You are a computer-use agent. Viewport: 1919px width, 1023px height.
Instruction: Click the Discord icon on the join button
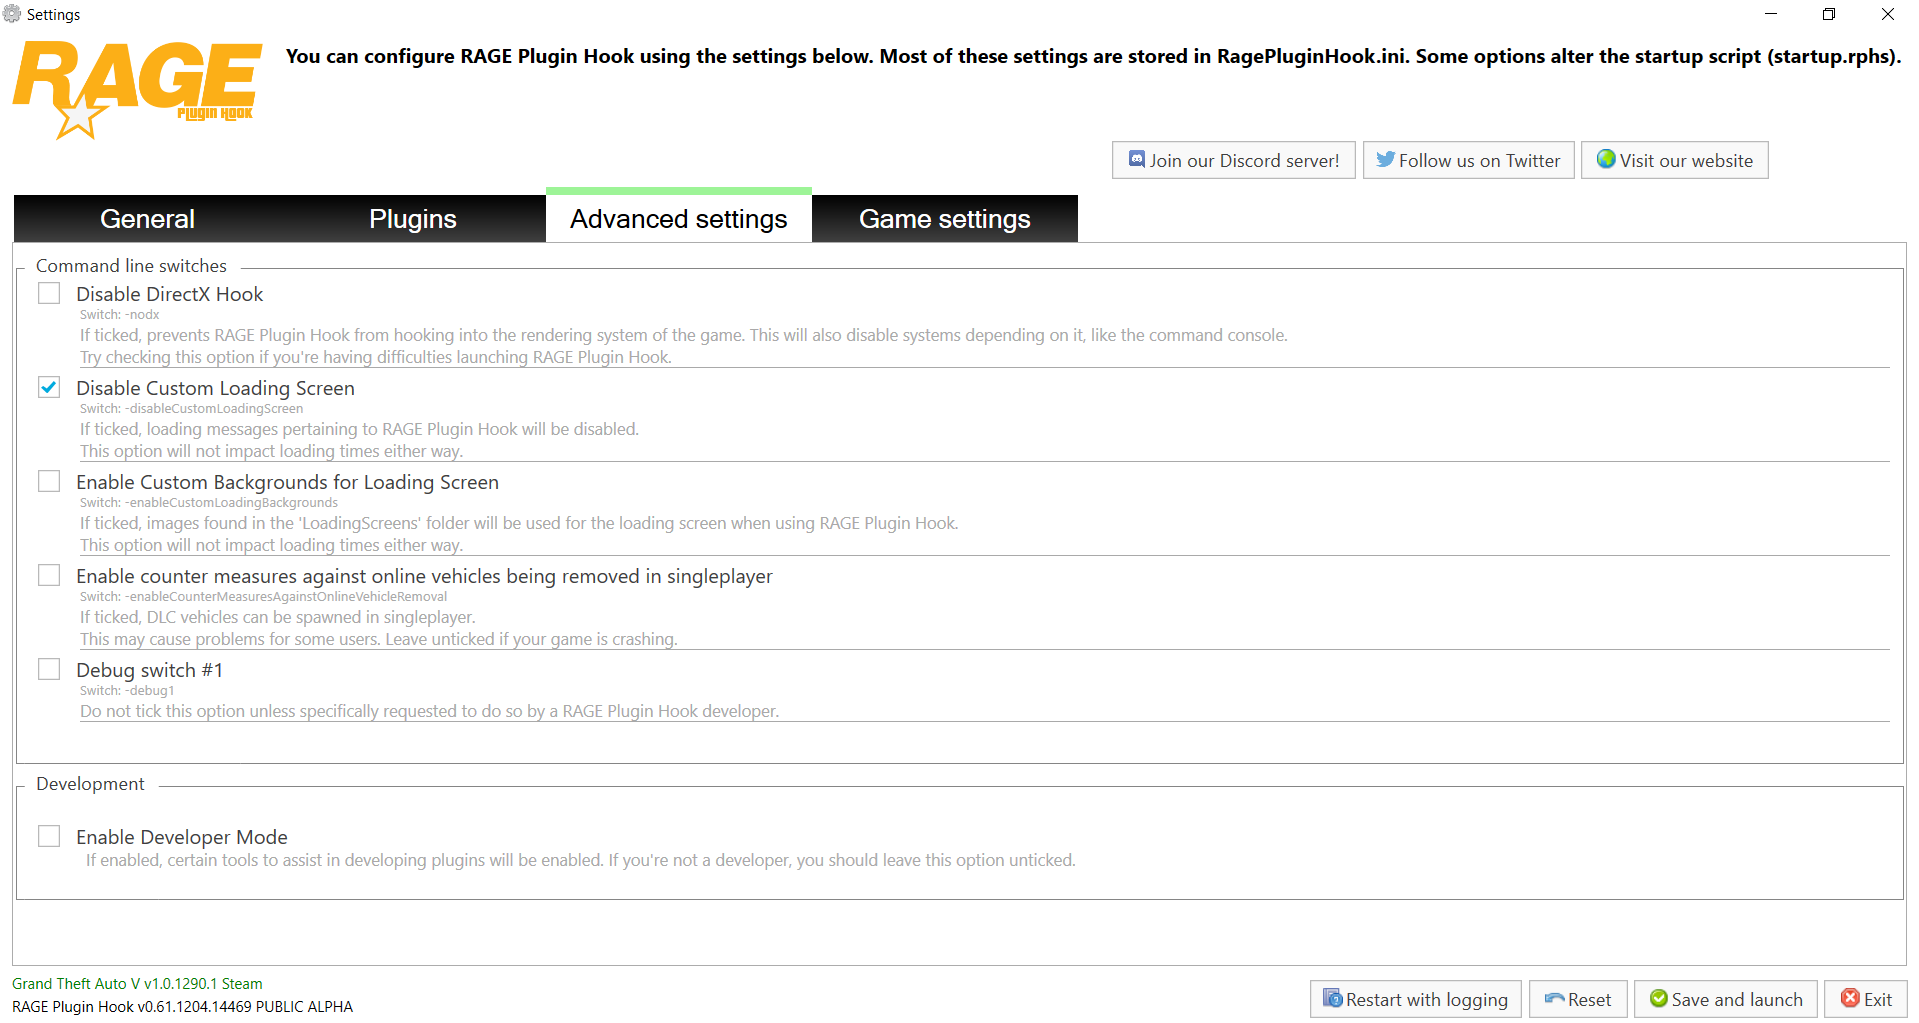tap(1137, 160)
